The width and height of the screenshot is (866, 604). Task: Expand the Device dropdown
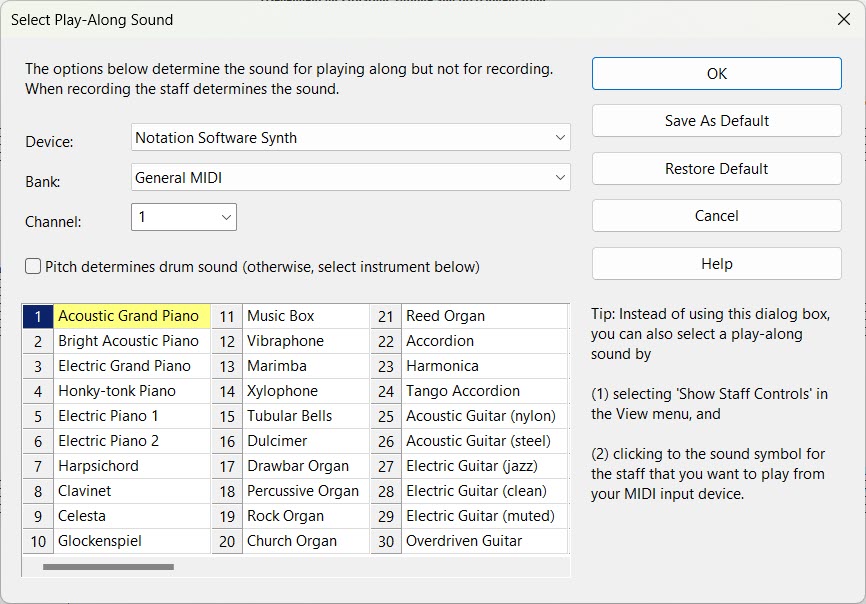pos(350,138)
